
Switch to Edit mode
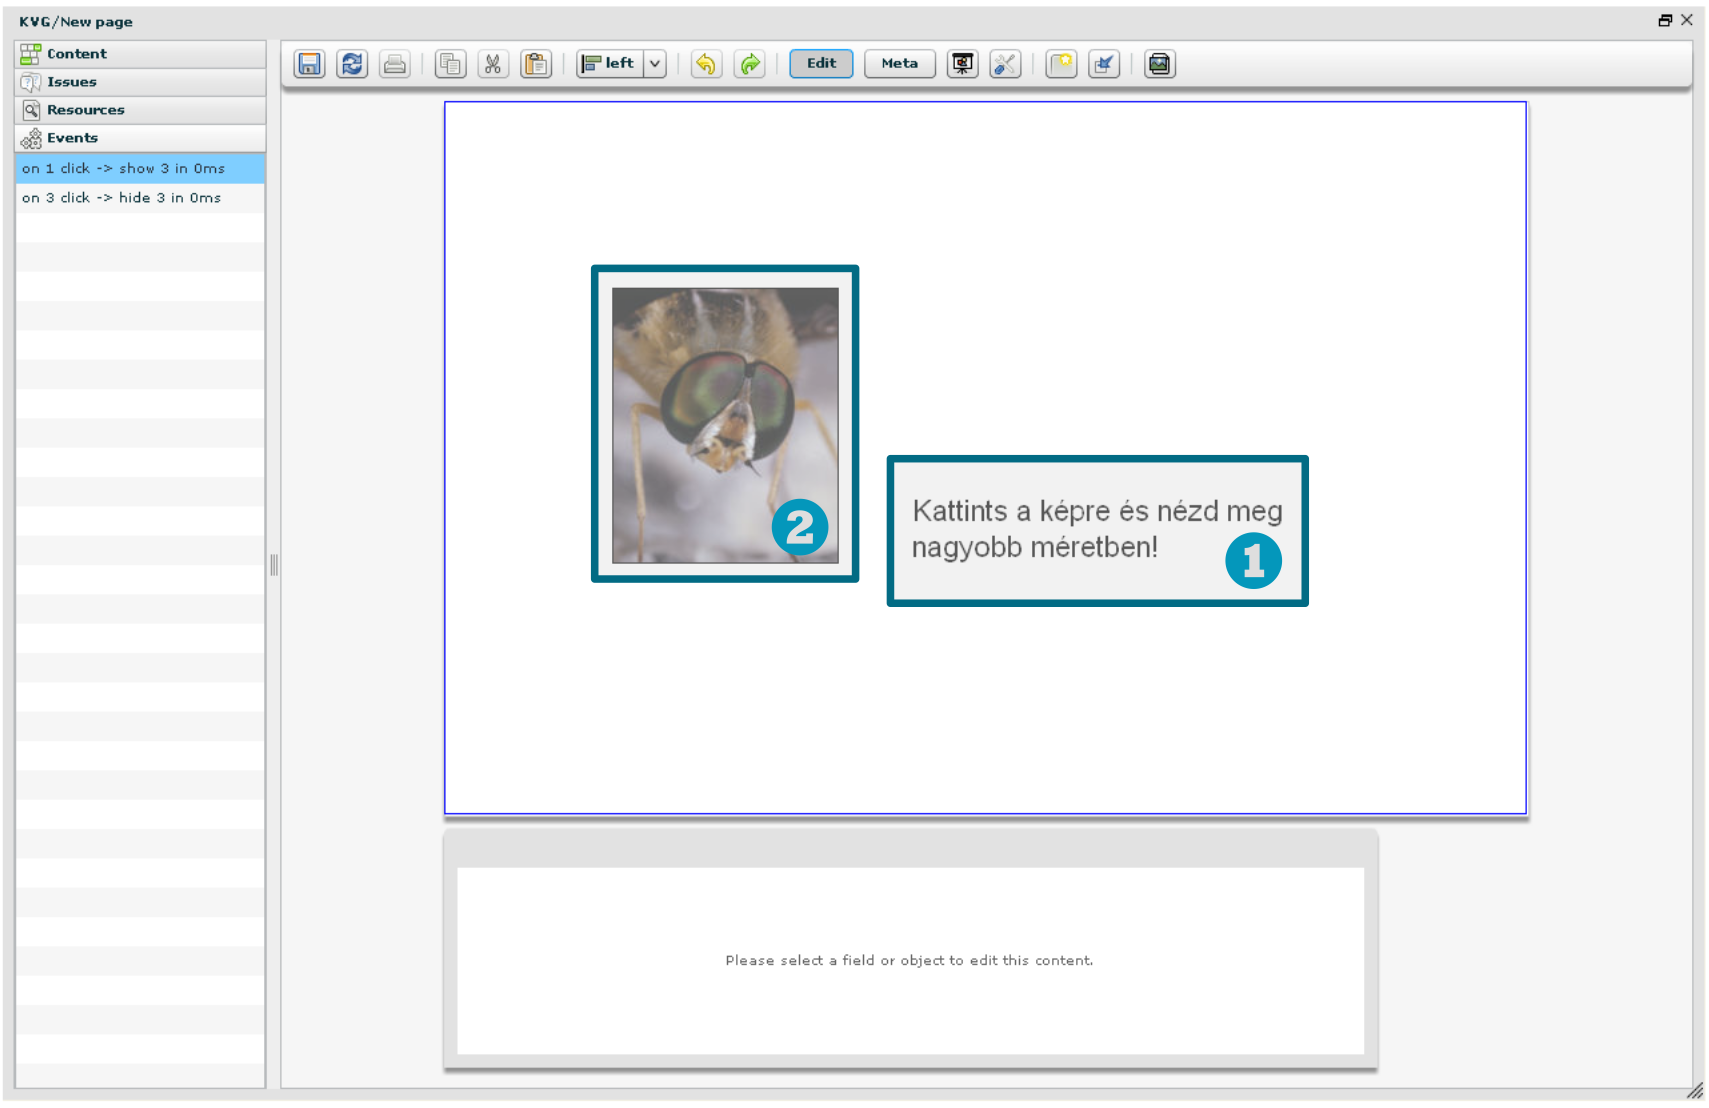tap(821, 64)
